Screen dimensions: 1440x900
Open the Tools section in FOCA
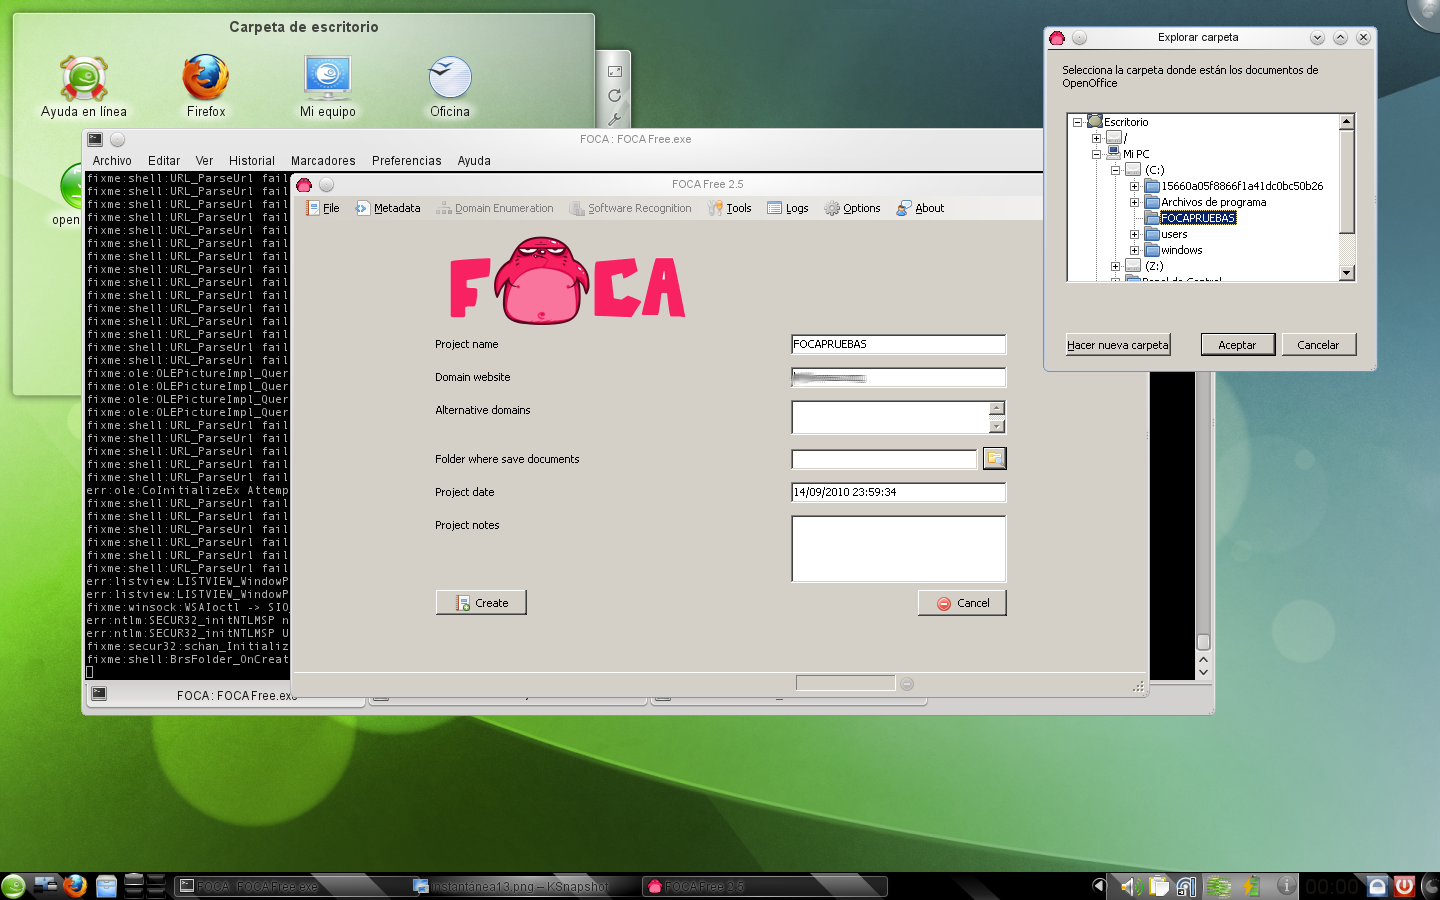tap(738, 208)
